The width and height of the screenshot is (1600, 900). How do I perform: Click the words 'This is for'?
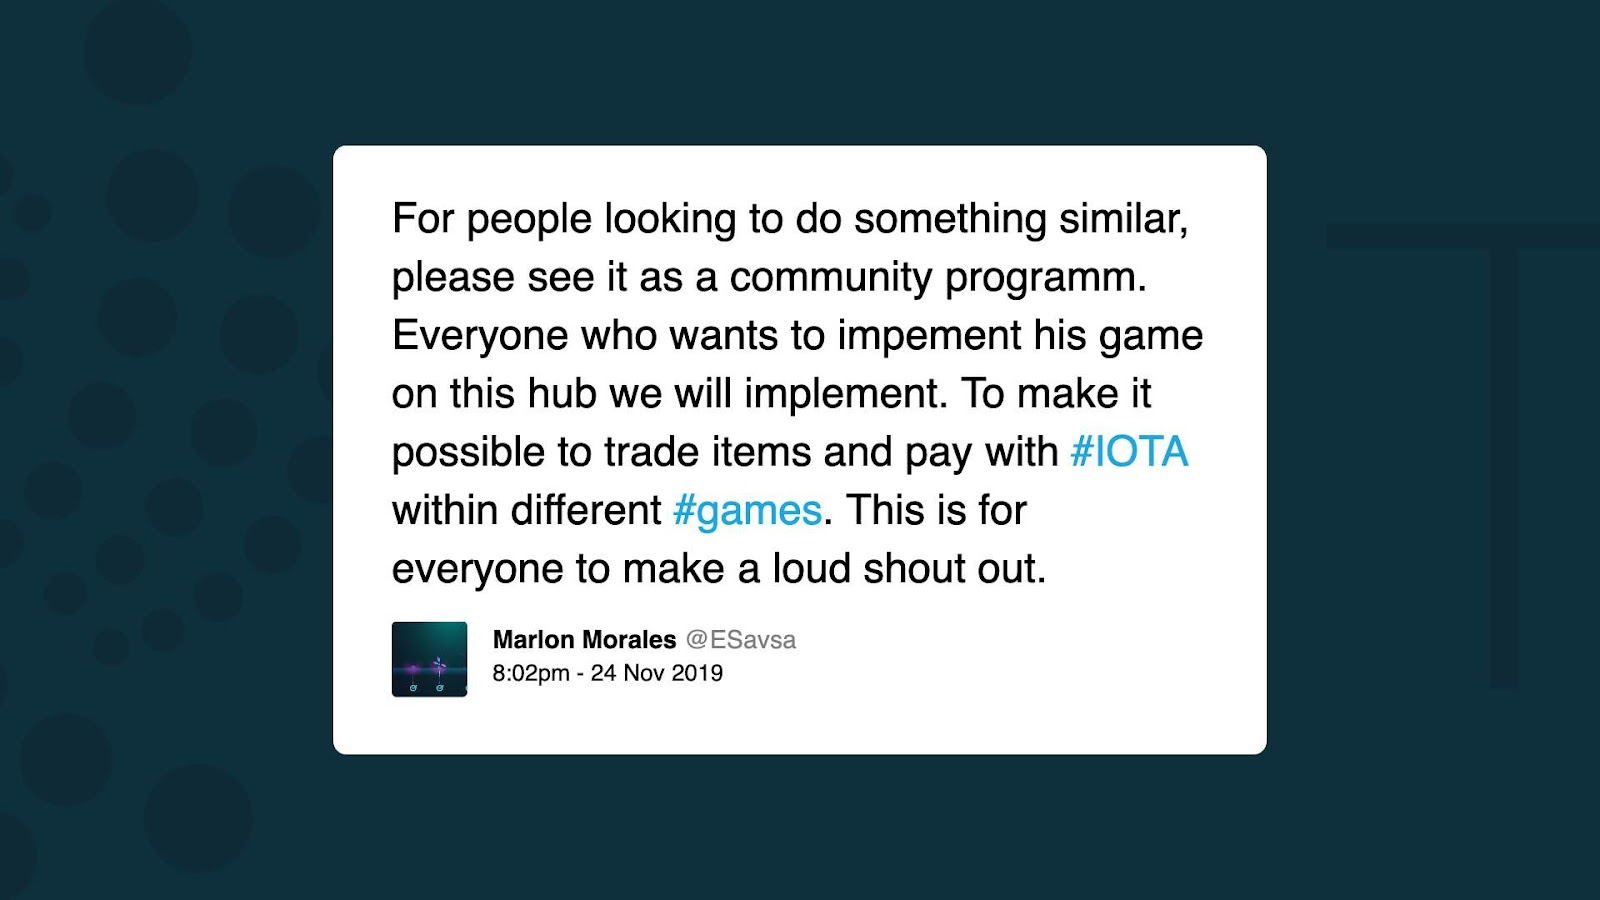(936, 511)
